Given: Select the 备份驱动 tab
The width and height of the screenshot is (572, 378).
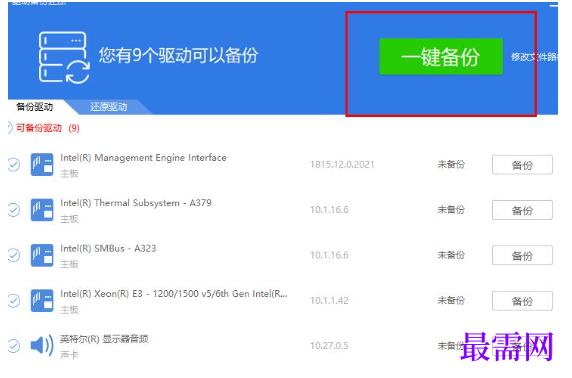Looking at the screenshot, I should [35, 107].
